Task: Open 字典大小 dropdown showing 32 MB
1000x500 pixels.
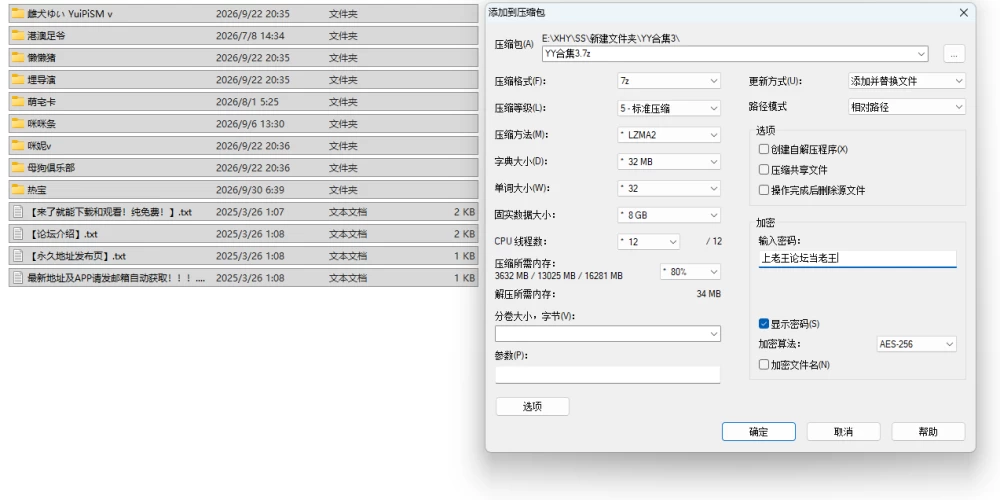Action: (x=668, y=161)
